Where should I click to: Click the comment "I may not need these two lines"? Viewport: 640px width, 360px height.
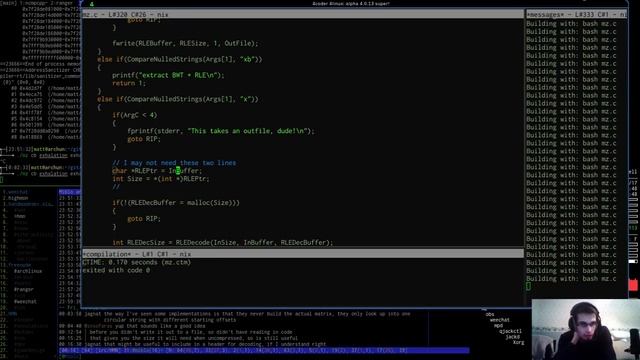tap(174, 163)
